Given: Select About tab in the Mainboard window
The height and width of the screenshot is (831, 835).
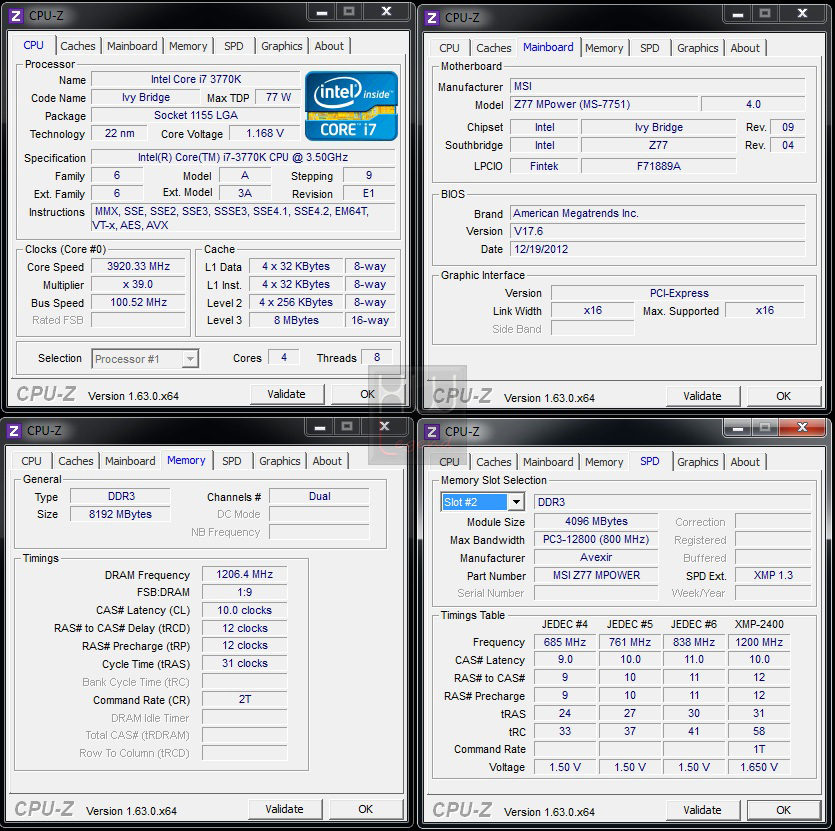Looking at the screenshot, I should coord(745,48).
